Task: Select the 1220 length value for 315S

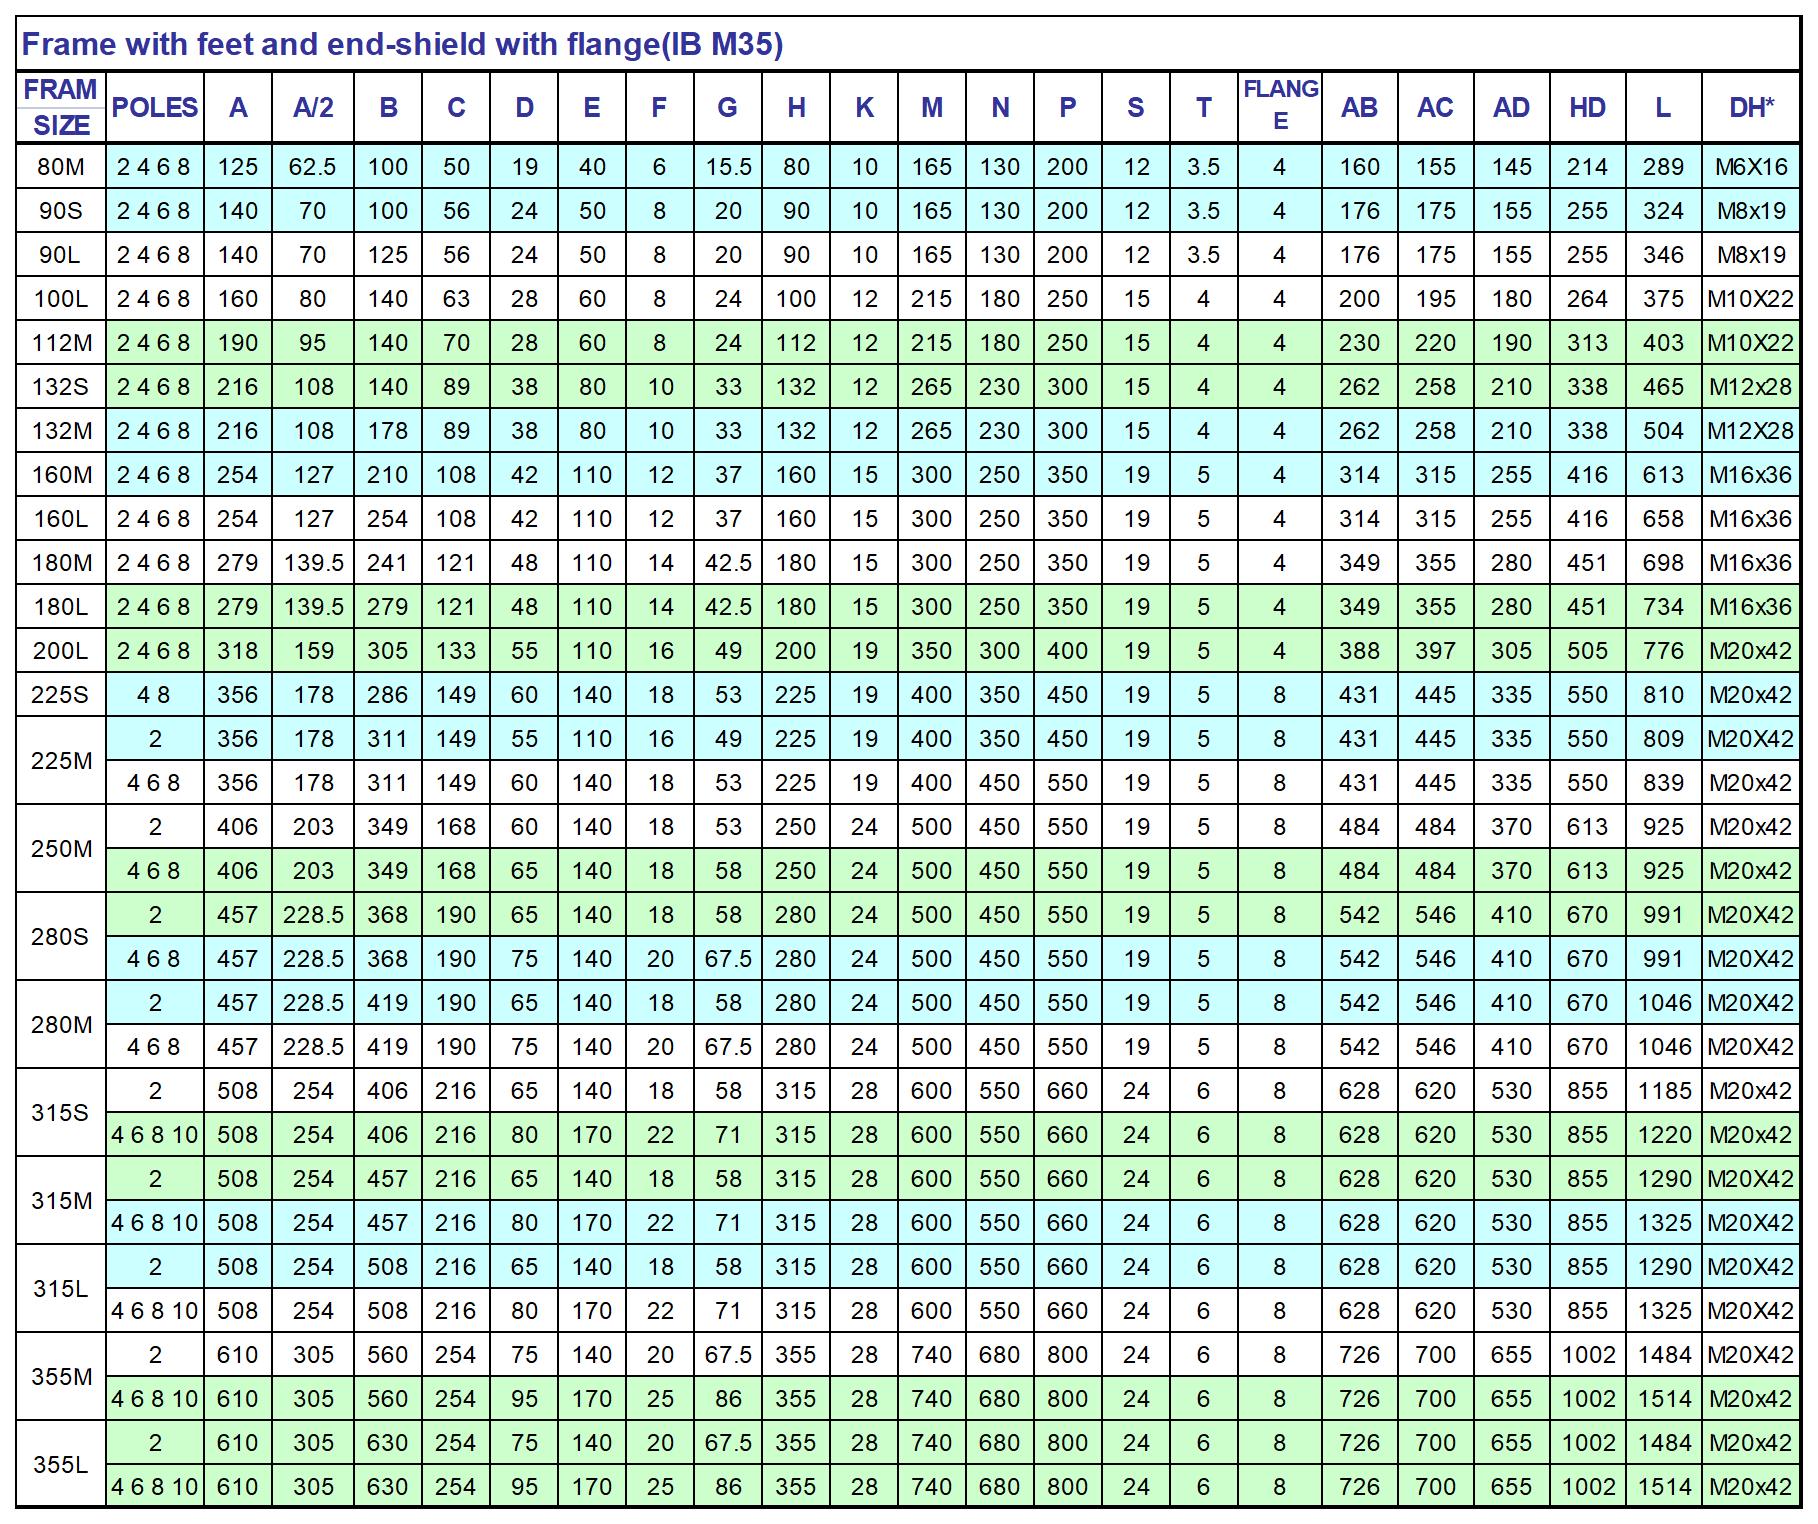Action: [1663, 1135]
